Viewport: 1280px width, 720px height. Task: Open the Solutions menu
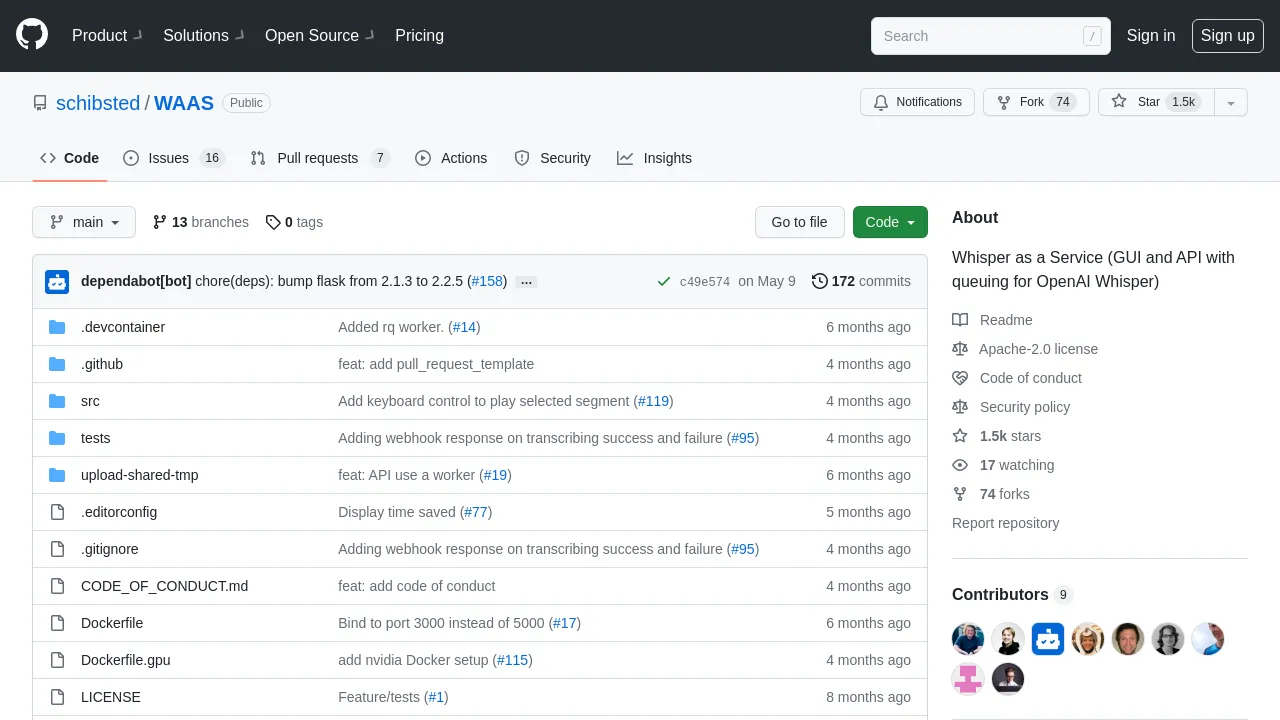pos(203,35)
